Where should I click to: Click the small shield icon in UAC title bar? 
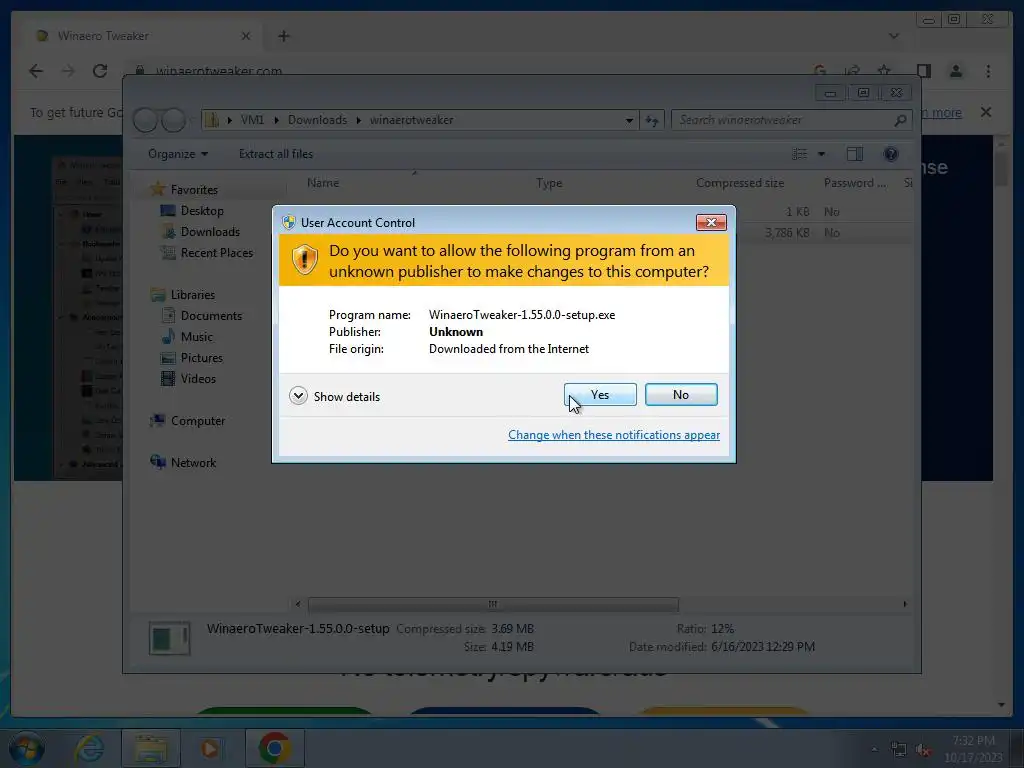[289, 222]
